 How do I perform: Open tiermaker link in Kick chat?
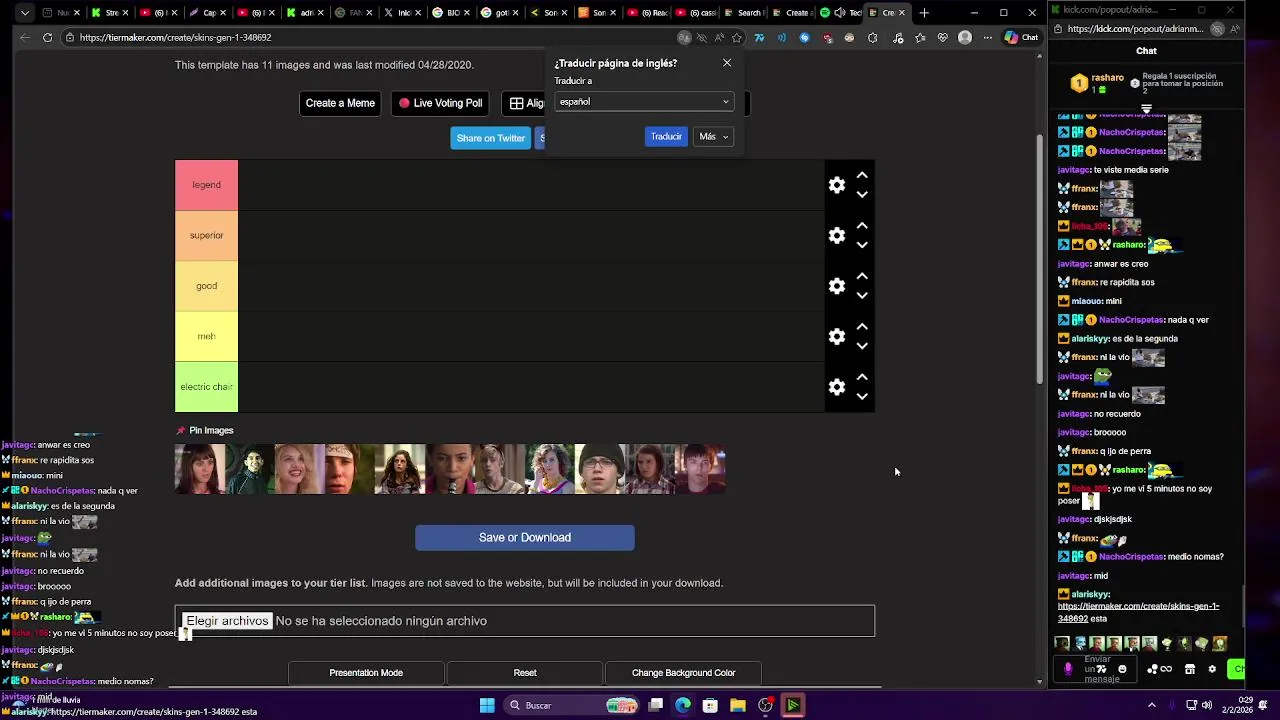tap(1138, 612)
